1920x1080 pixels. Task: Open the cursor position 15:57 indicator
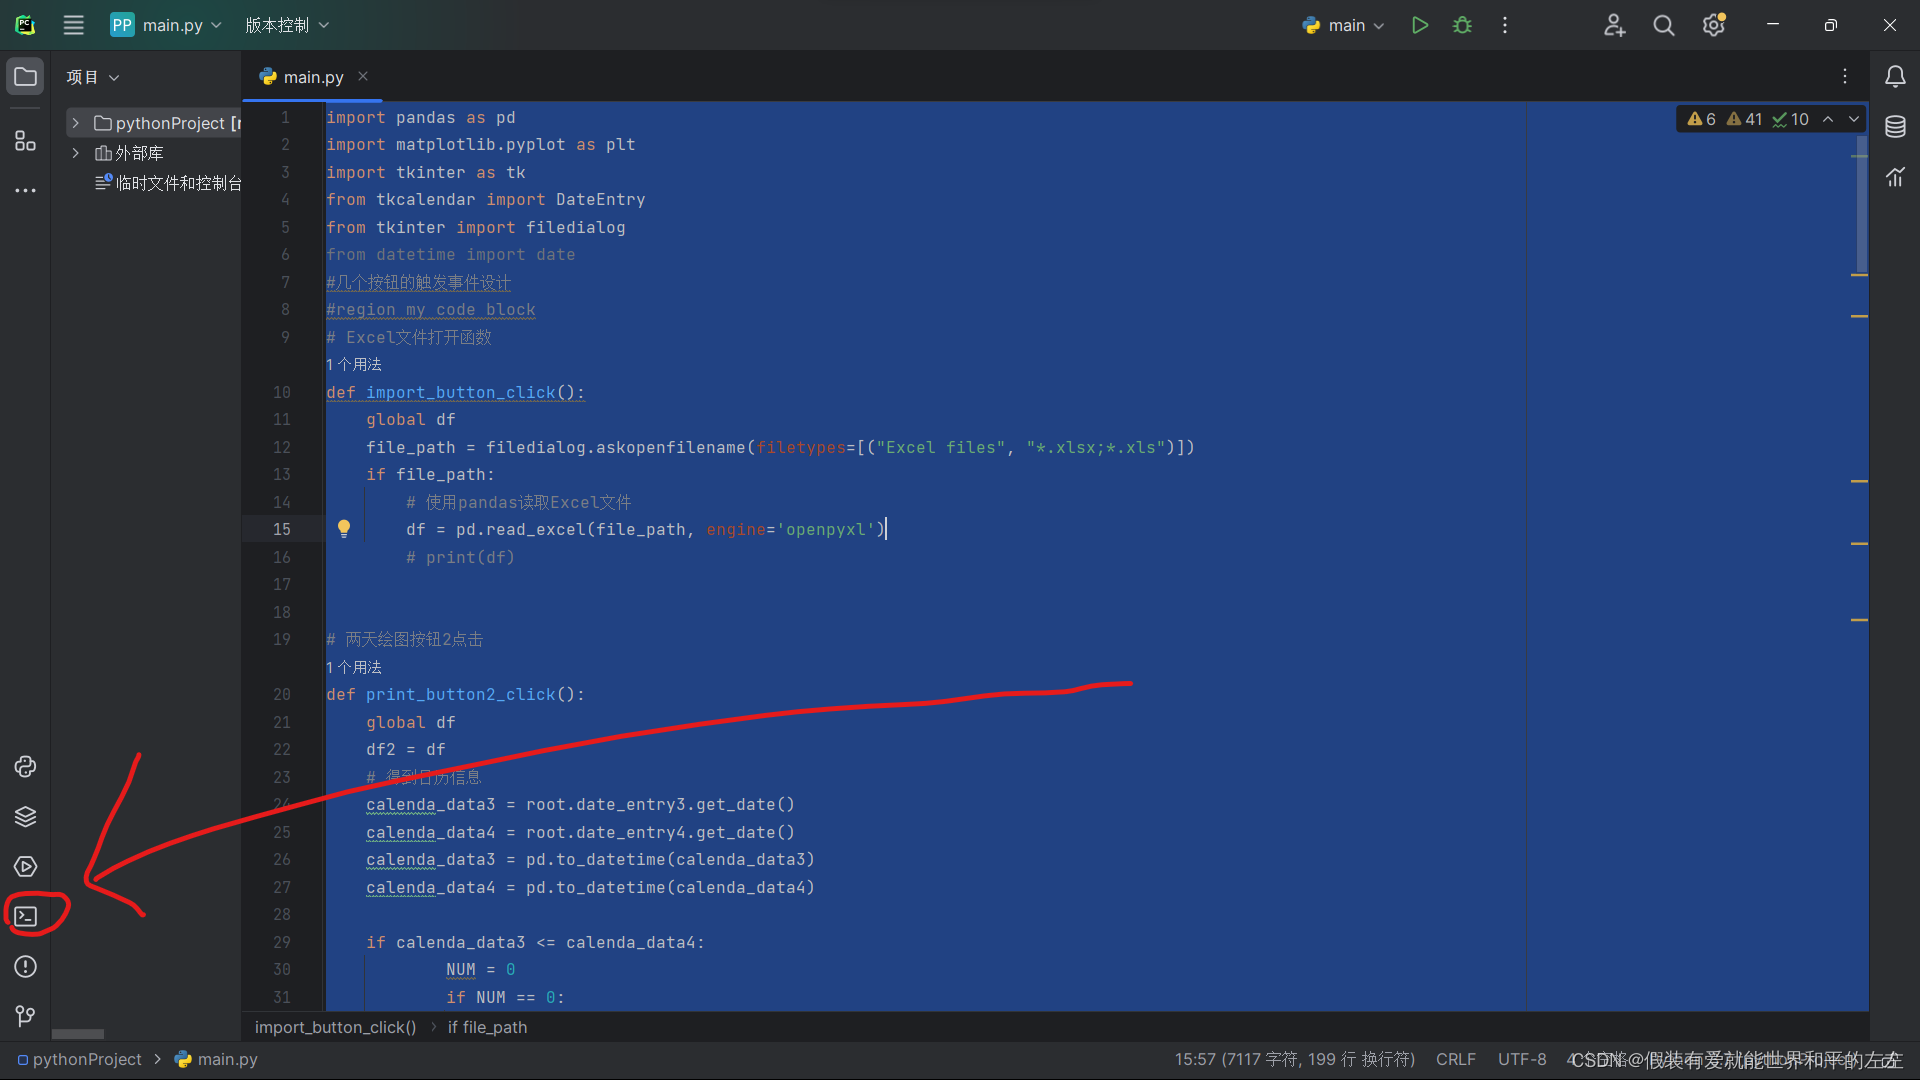(1294, 1059)
